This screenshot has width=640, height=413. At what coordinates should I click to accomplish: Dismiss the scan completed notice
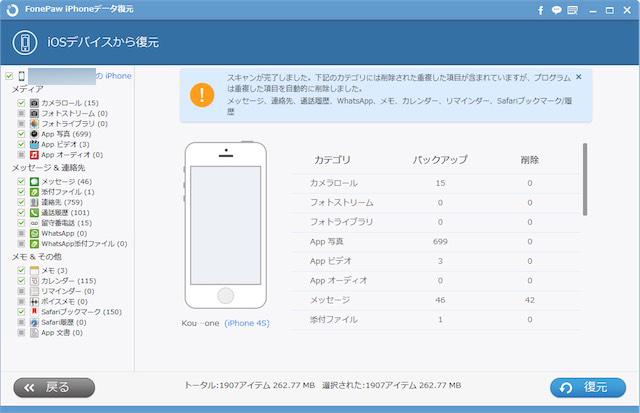(579, 77)
